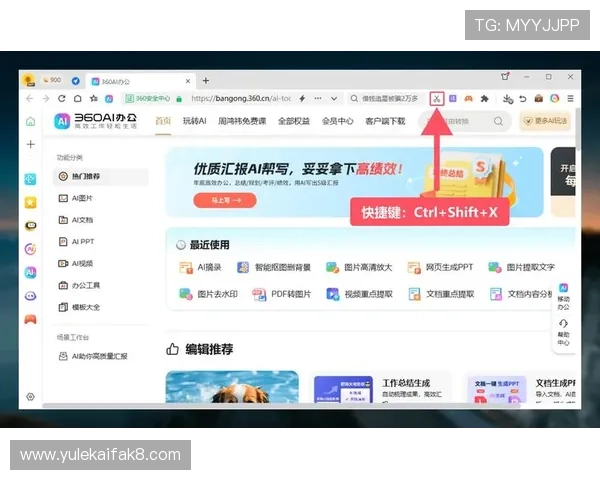
Task: Select 热门推荐 category
Action: [101, 176]
